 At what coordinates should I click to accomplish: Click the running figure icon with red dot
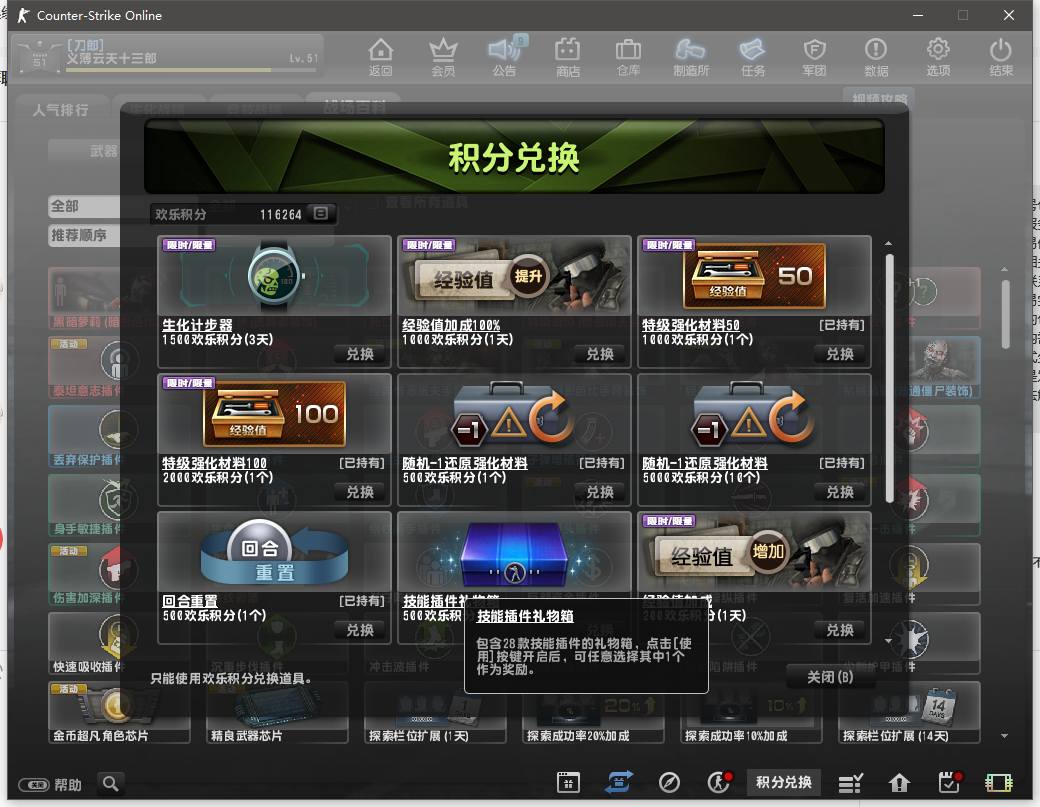(719, 782)
